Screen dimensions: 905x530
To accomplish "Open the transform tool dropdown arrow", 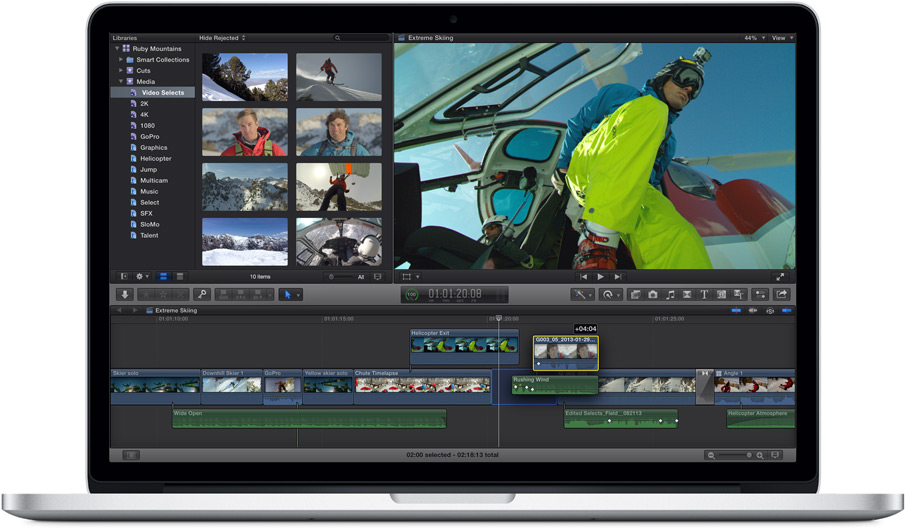I will click(418, 277).
